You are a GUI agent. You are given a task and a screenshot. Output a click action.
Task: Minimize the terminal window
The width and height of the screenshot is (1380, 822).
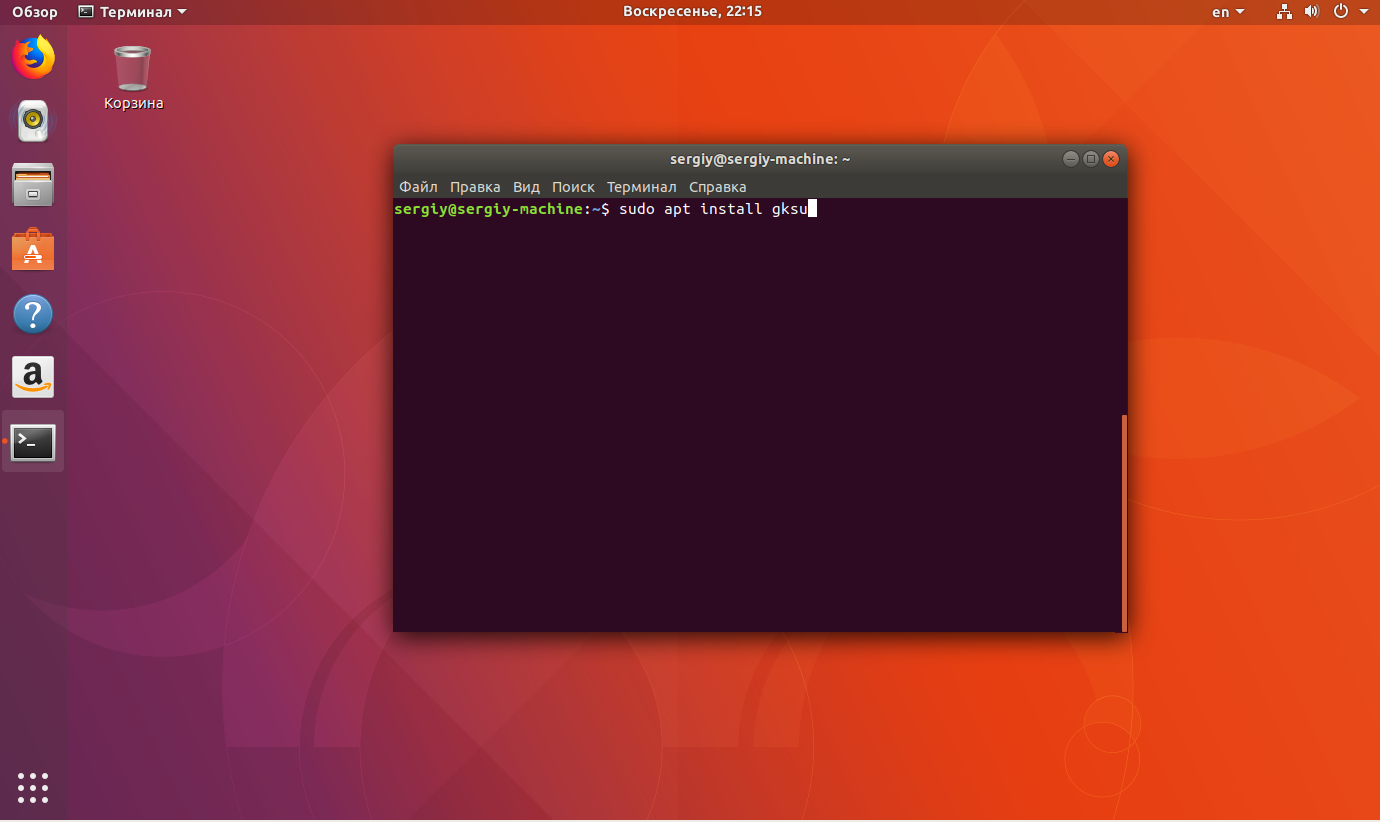[x=1070, y=159]
